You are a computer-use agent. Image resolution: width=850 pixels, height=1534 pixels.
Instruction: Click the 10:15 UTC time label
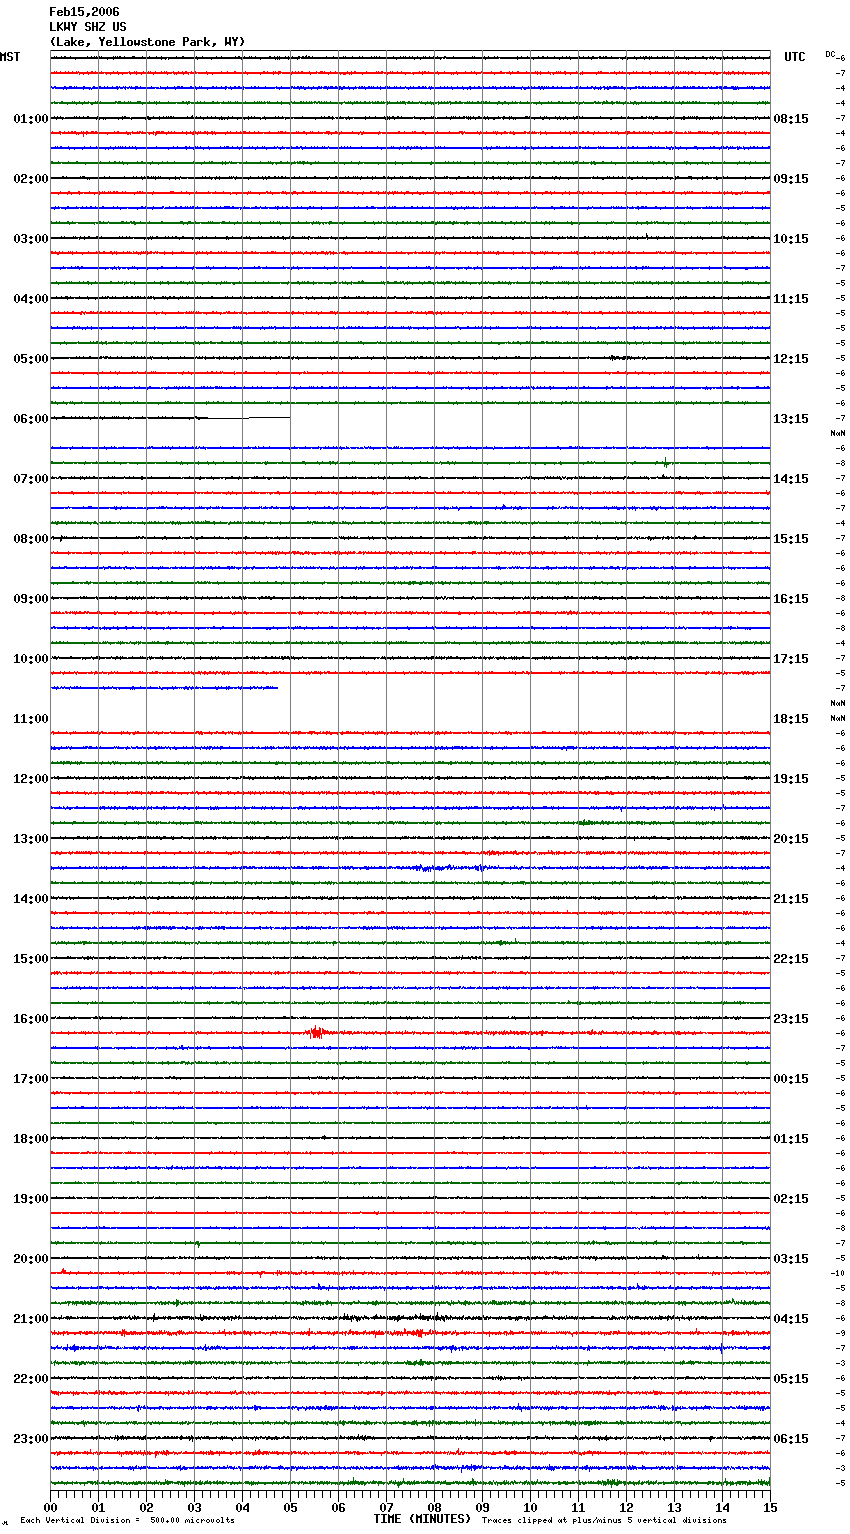791,239
